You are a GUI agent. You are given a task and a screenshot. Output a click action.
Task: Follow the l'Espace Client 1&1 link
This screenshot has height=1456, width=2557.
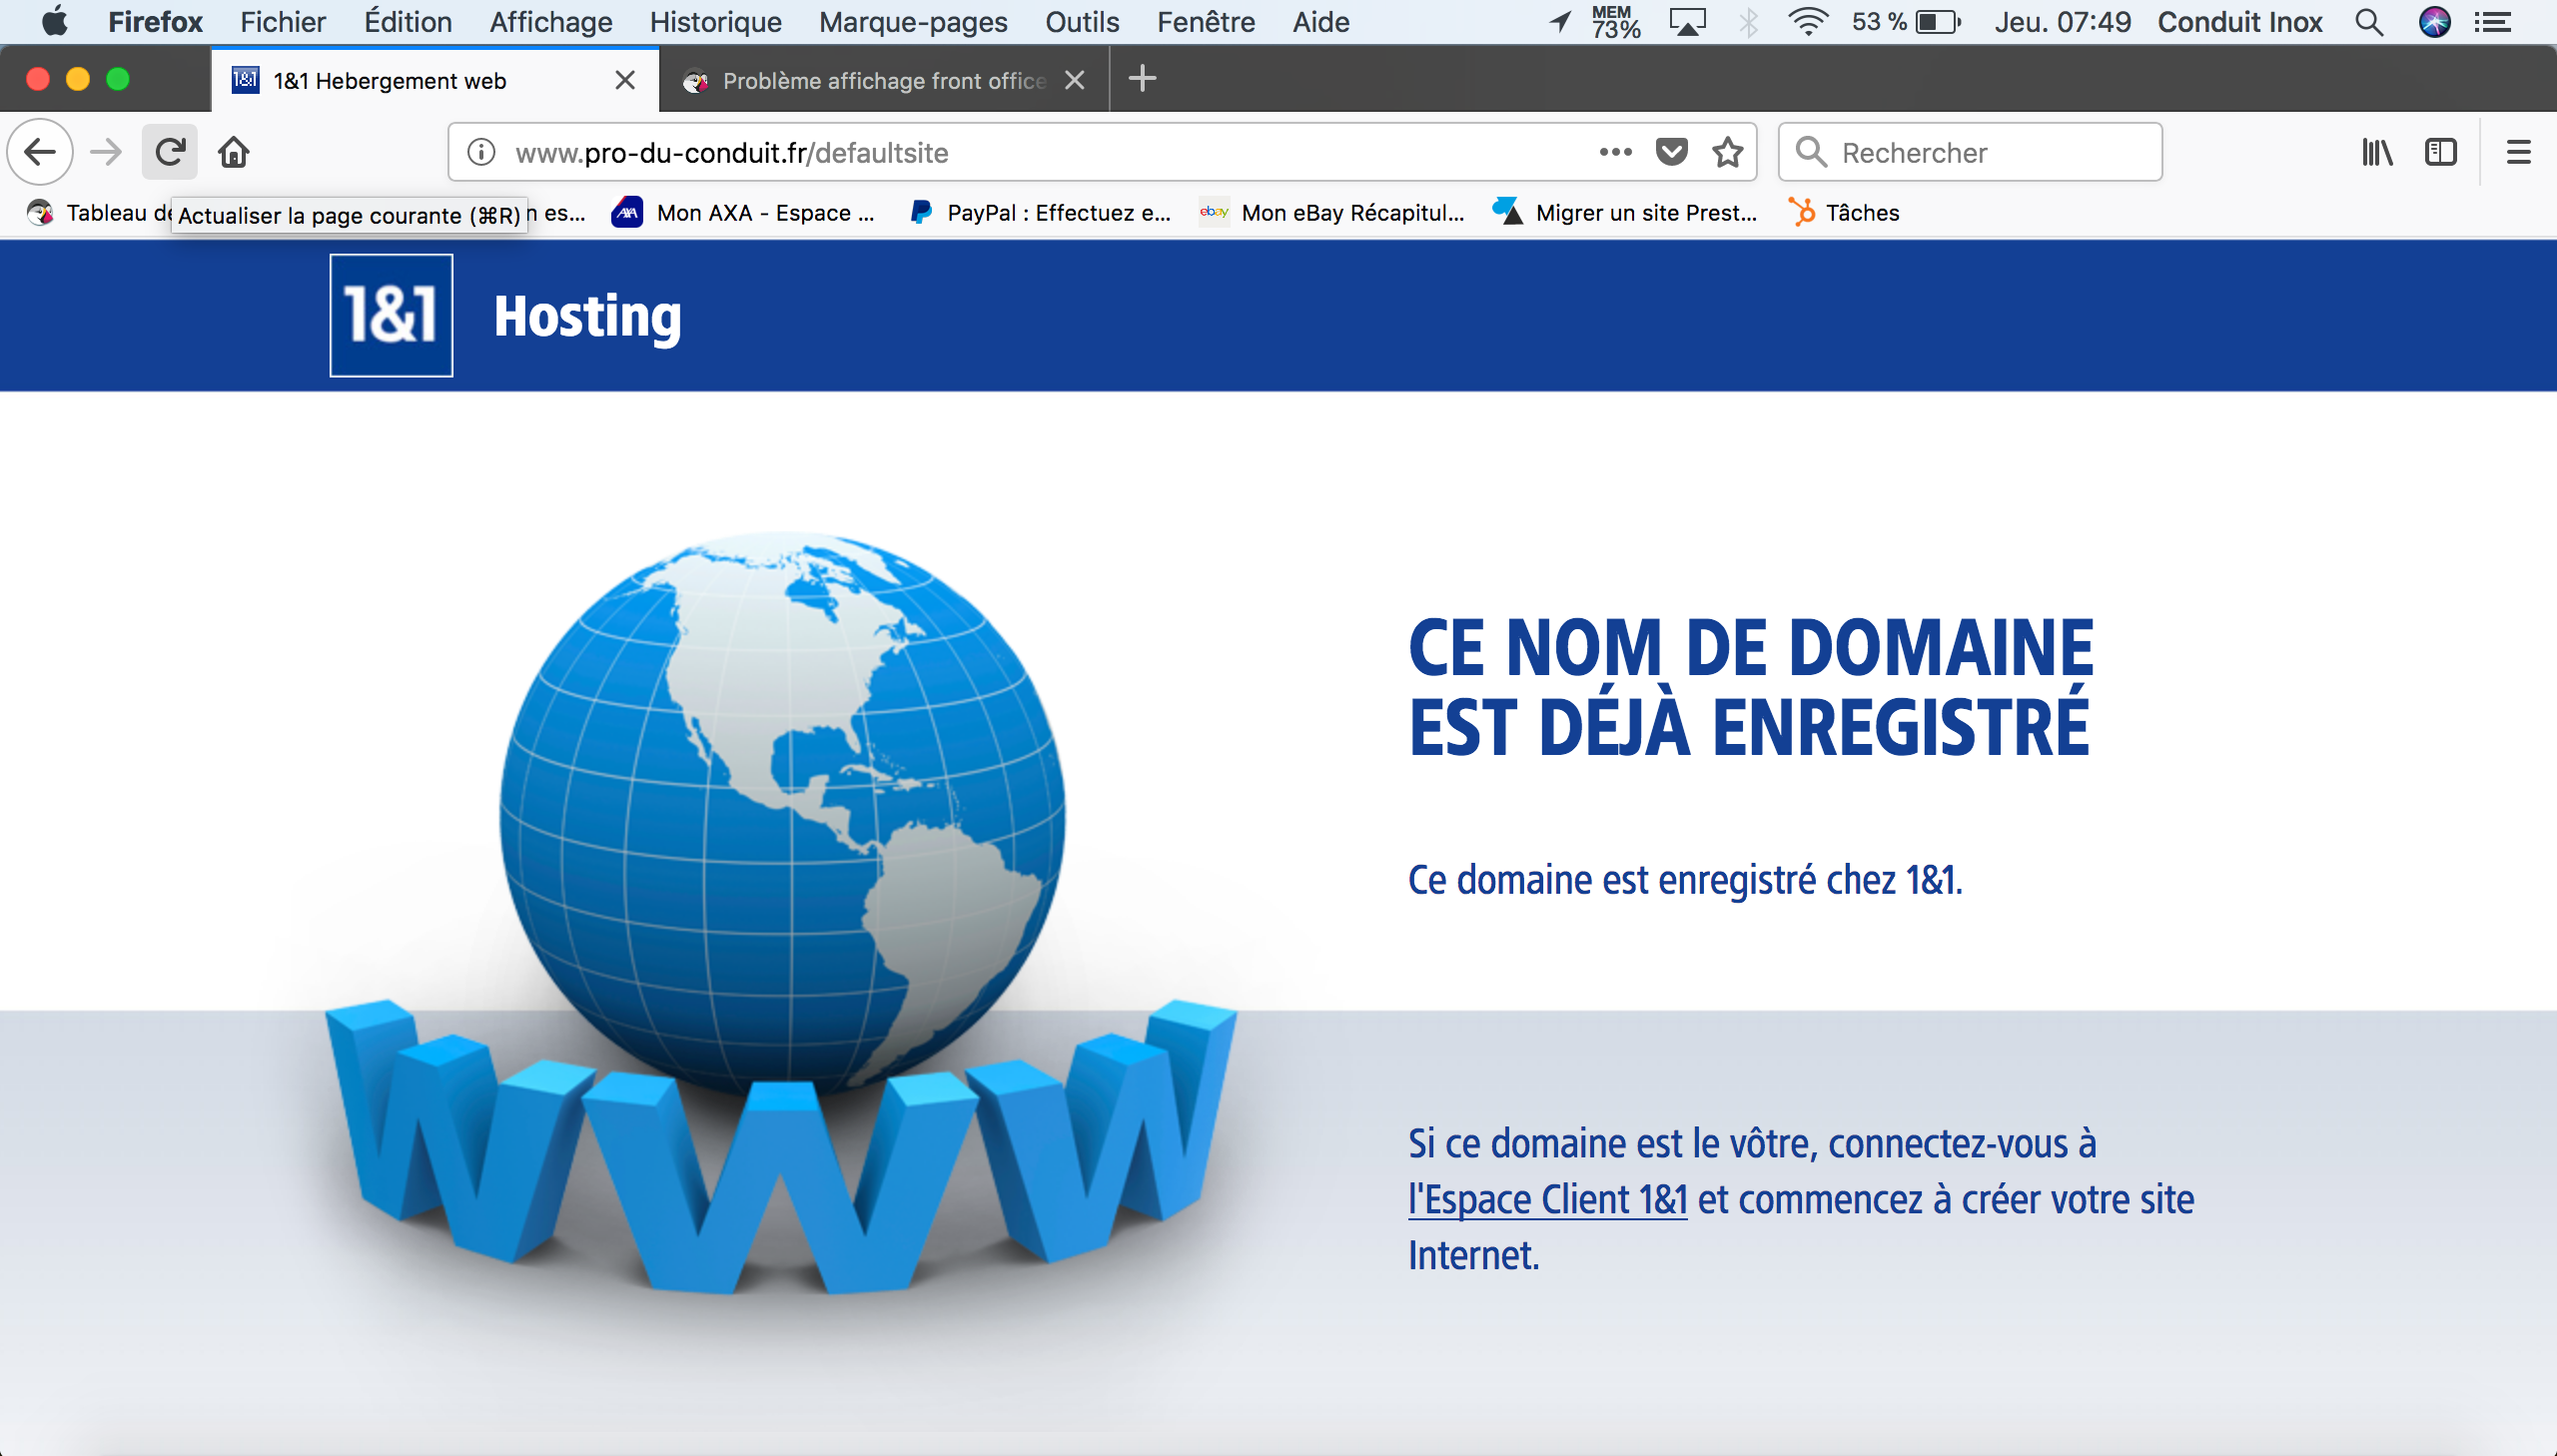[x=1547, y=1199]
